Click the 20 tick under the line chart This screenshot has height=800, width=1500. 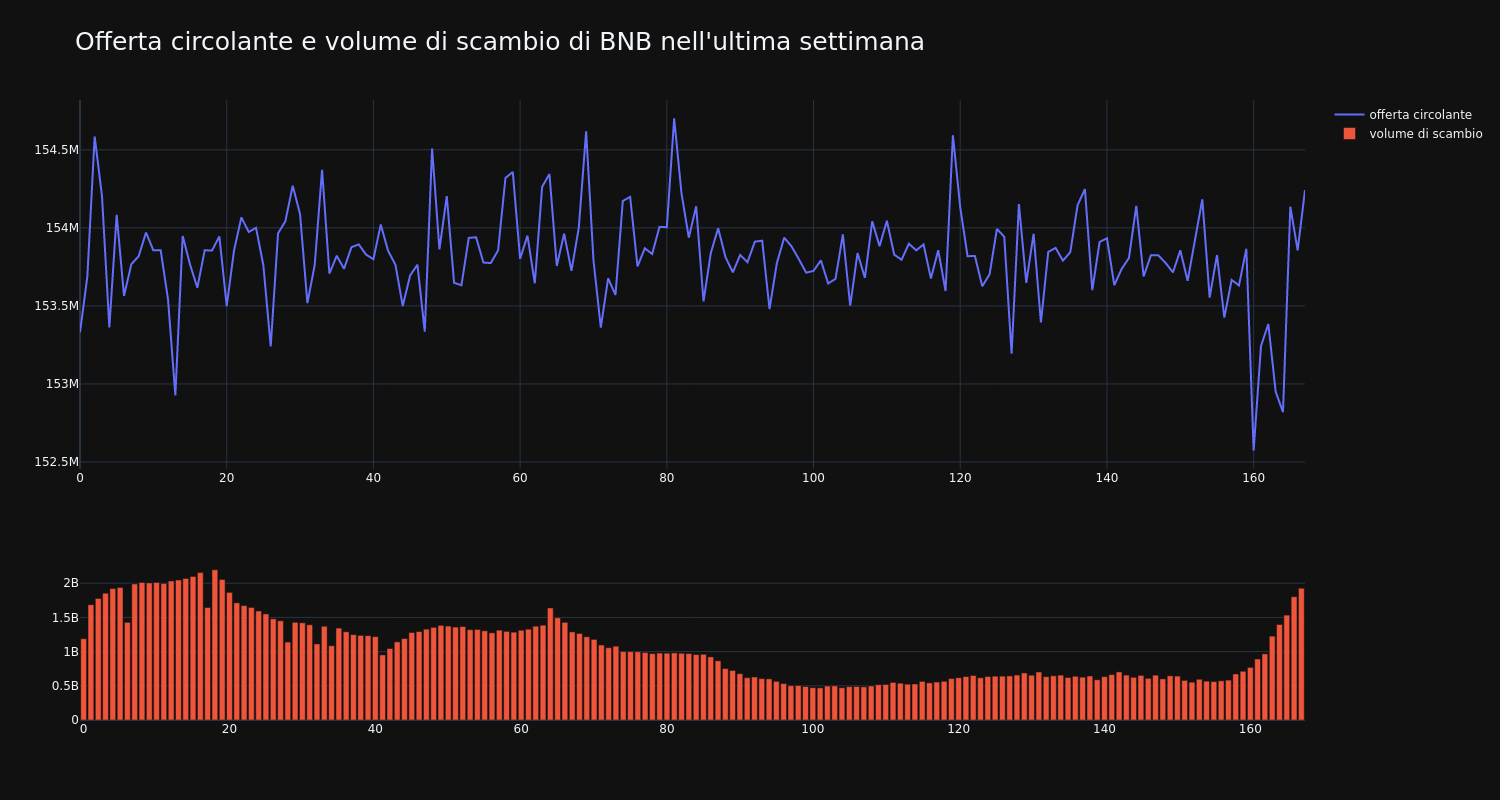click(226, 478)
